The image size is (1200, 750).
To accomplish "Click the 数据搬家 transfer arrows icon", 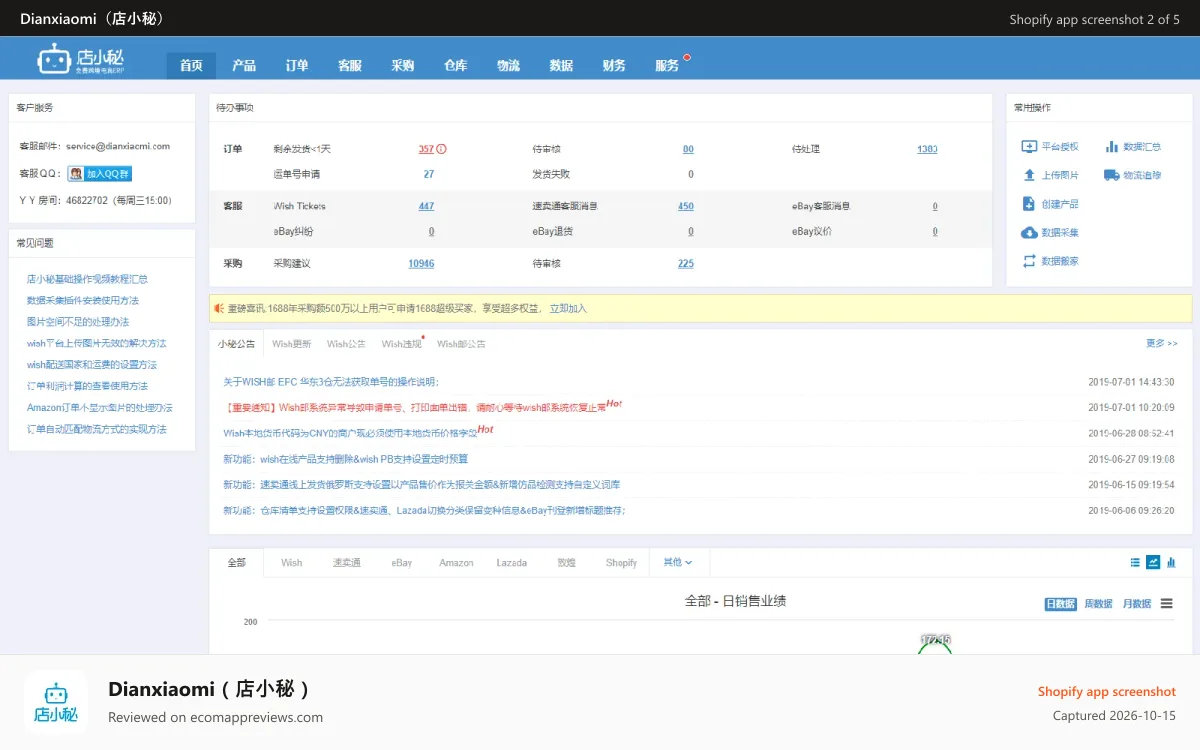I will point(1029,261).
